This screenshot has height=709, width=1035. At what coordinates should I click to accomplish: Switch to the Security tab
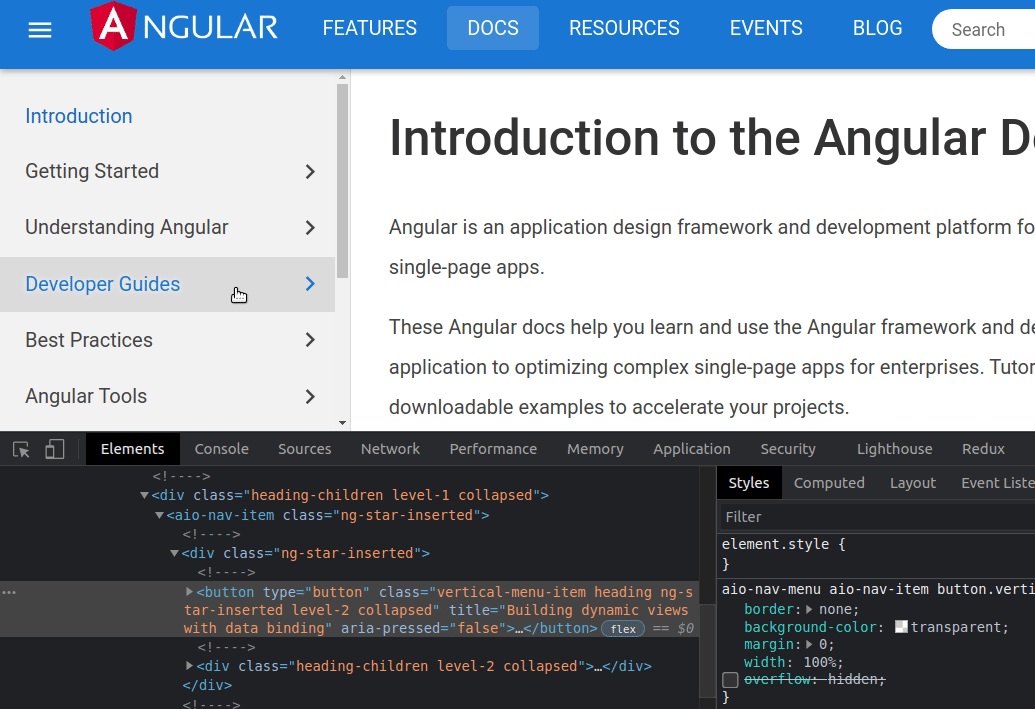point(788,449)
